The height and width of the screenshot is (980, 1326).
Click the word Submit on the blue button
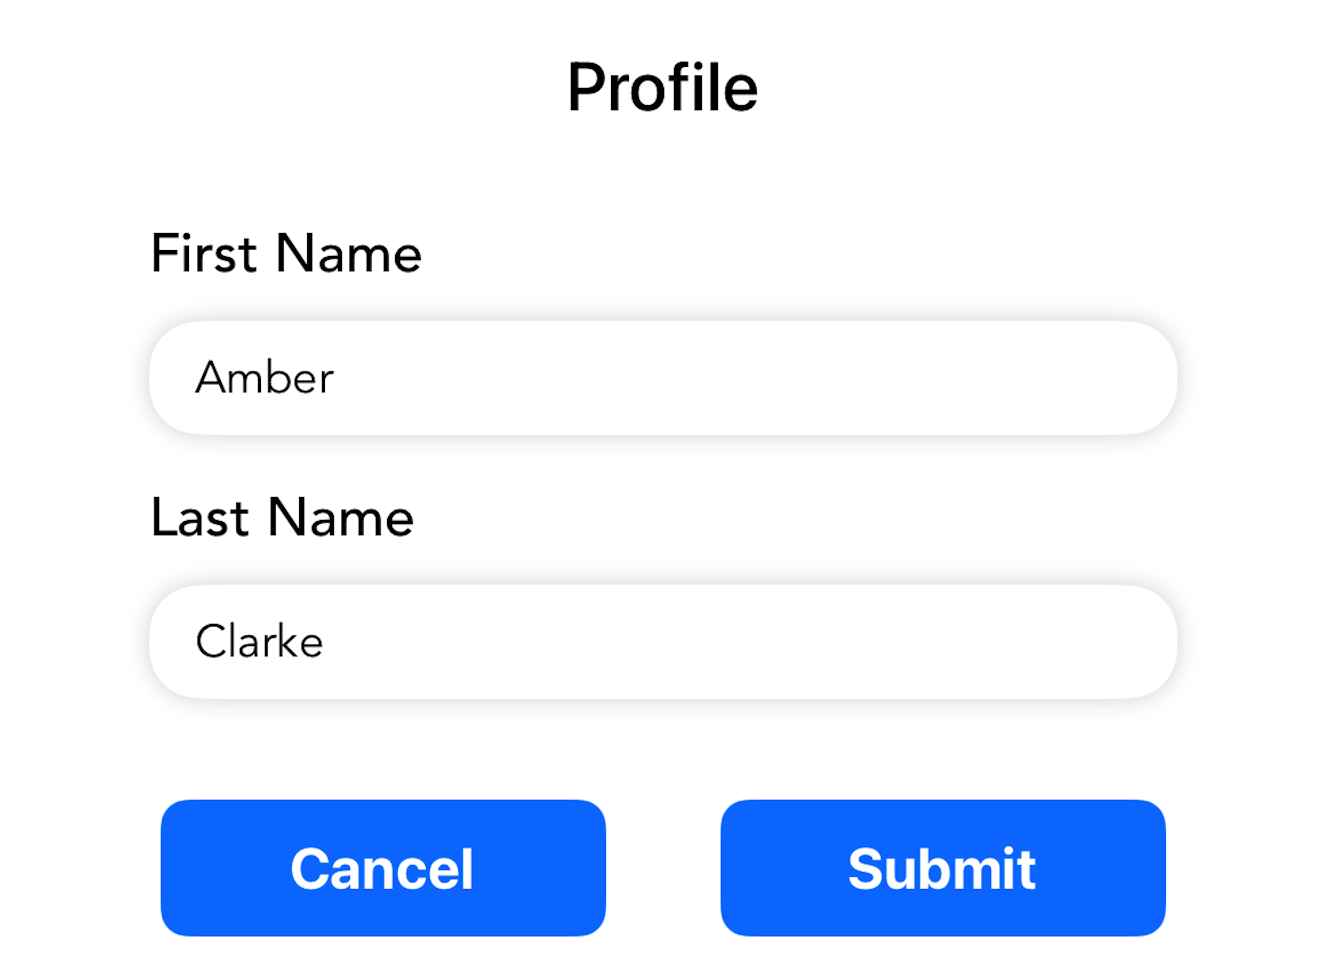coord(942,868)
